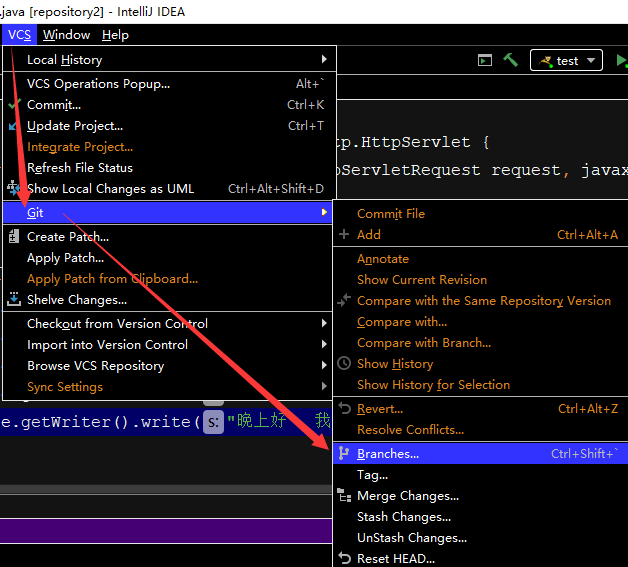
Task: Click the Merge Changes icon
Action: (344, 495)
